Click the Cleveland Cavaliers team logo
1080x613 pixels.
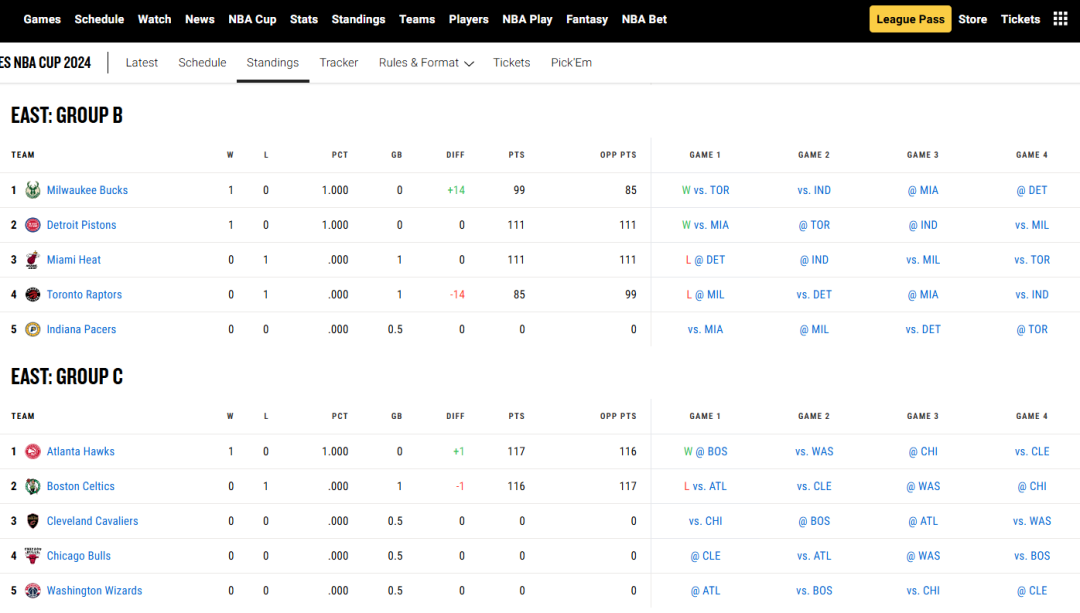pos(32,521)
